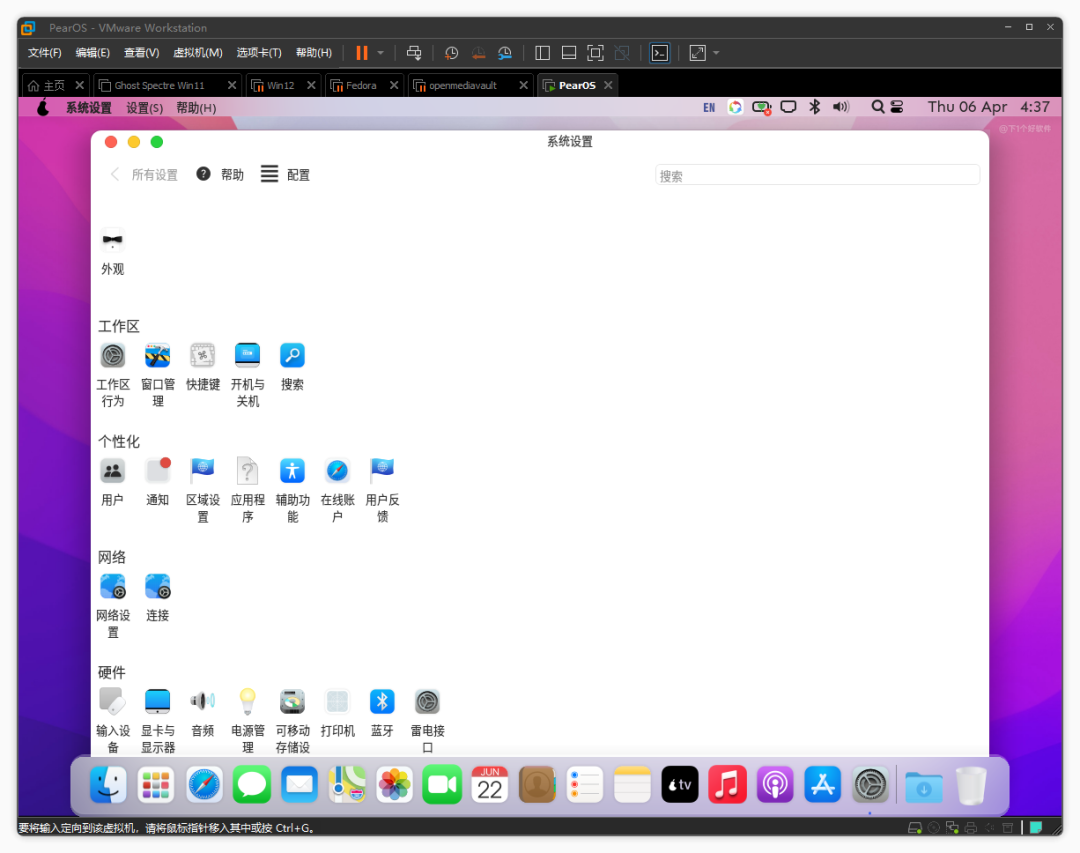Close the openmediavault tab
The height and width of the screenshot is (853, 1080).
pyautogui.click(x=523, y=85)
